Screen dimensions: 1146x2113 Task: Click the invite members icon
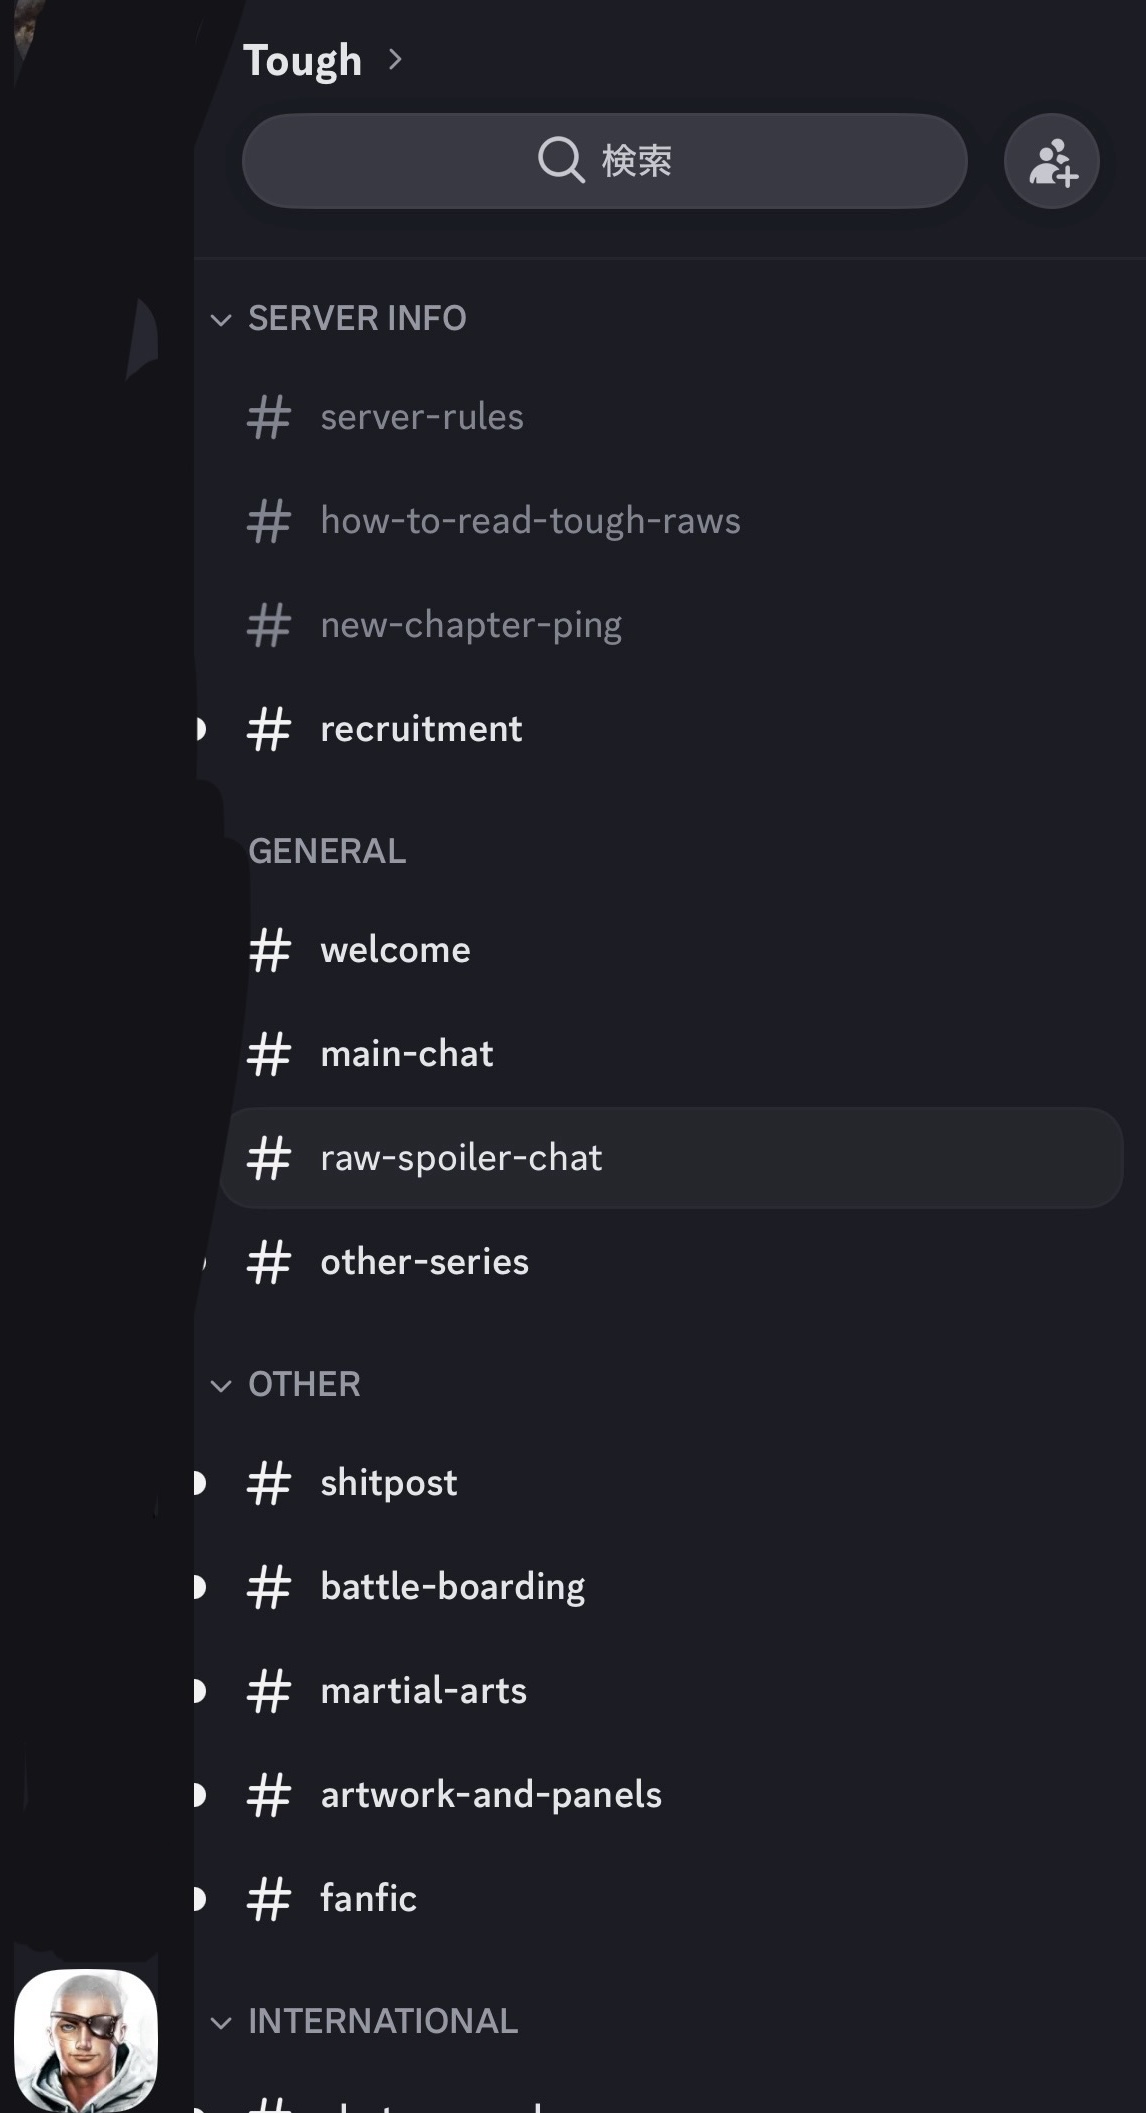pos(1051,161)
